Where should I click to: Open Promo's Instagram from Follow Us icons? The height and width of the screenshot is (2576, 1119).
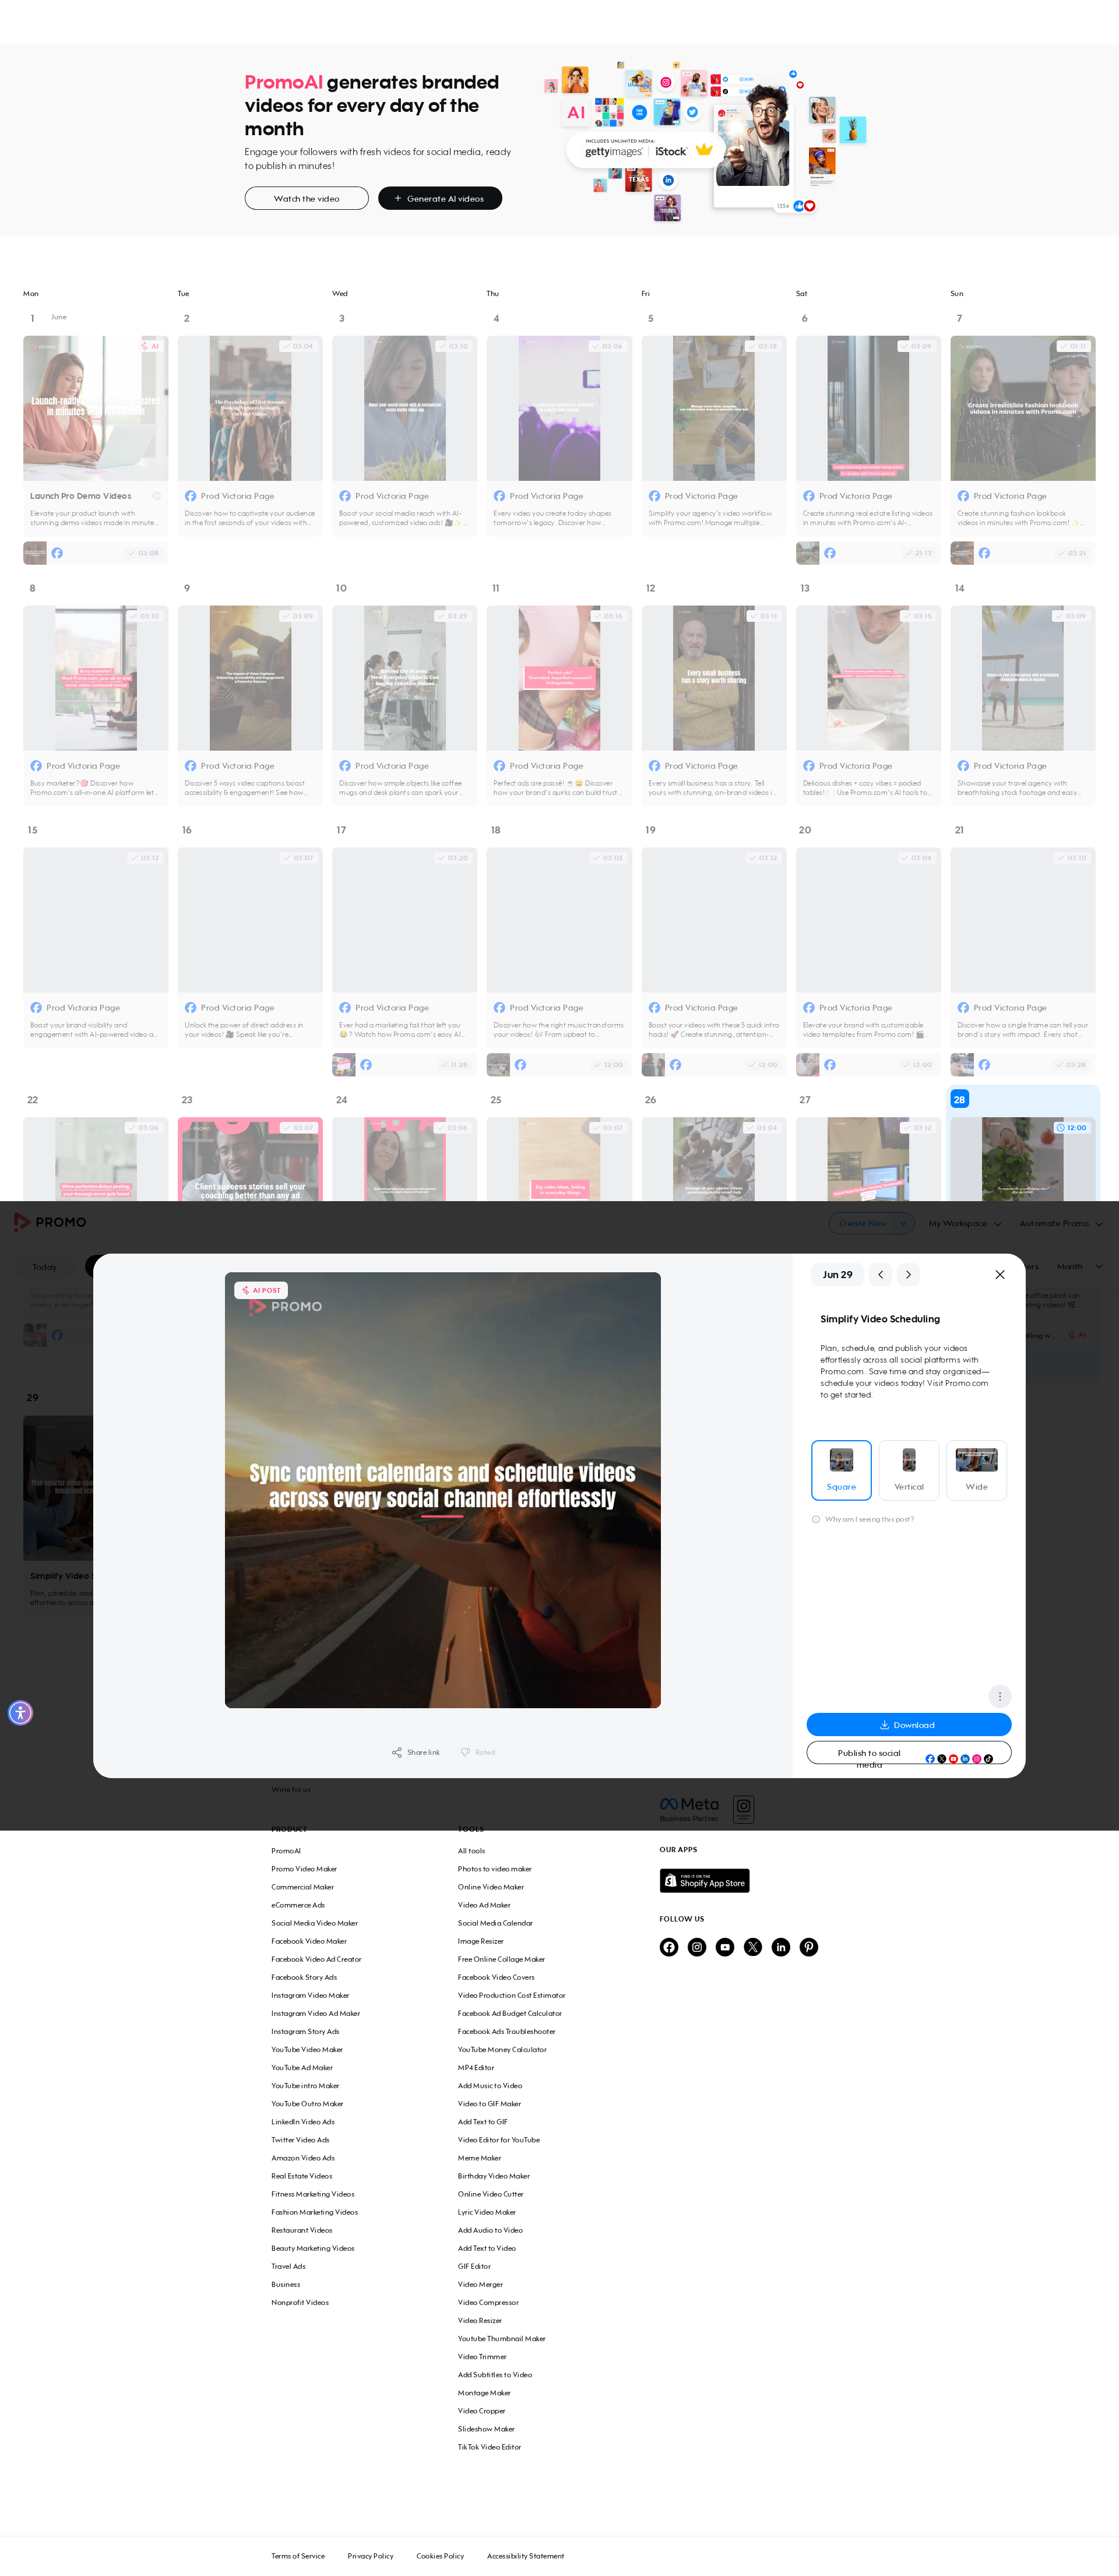click(697, 1946)
